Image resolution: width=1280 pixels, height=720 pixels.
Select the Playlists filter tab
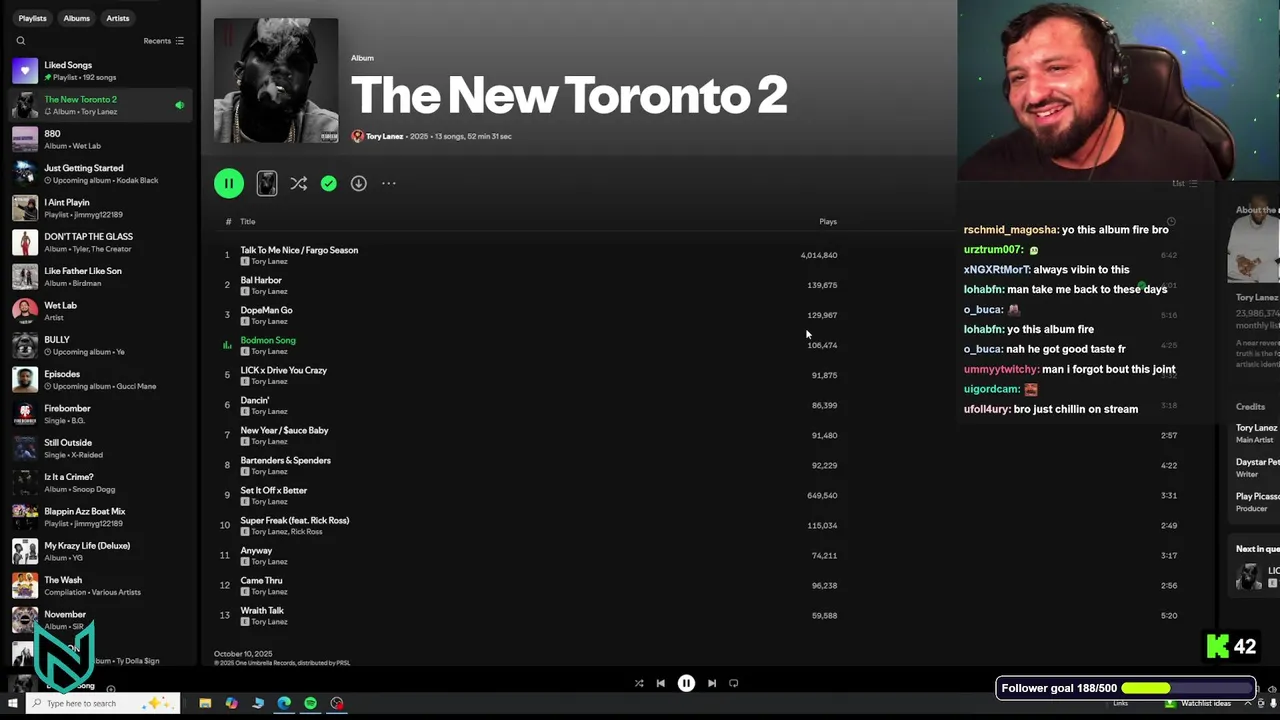pyautogui.click(x=32, y=18)
